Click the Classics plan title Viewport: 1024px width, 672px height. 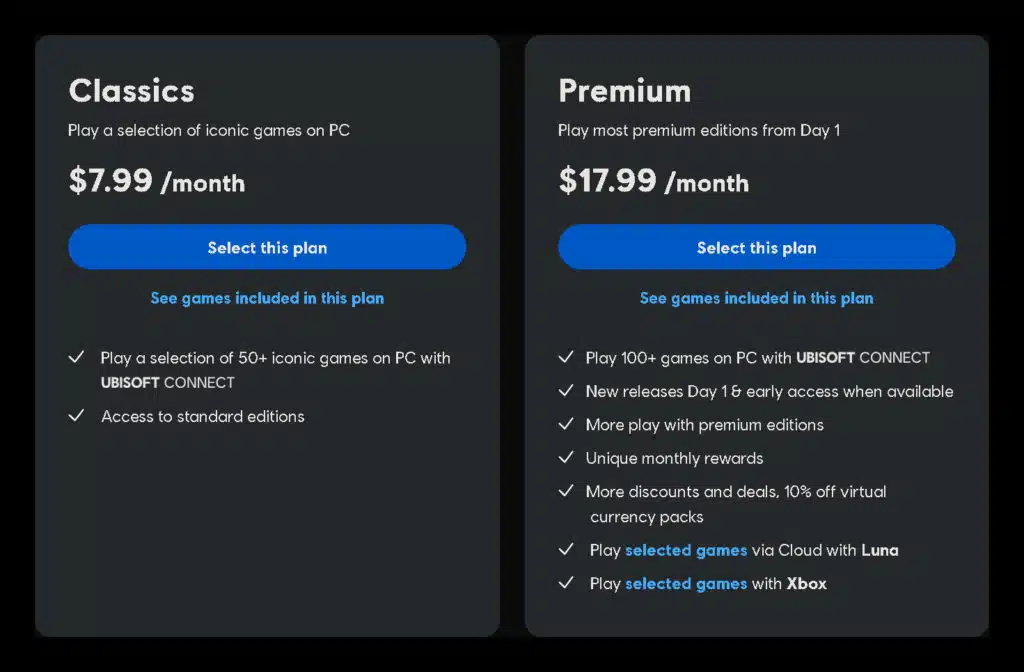131,91
